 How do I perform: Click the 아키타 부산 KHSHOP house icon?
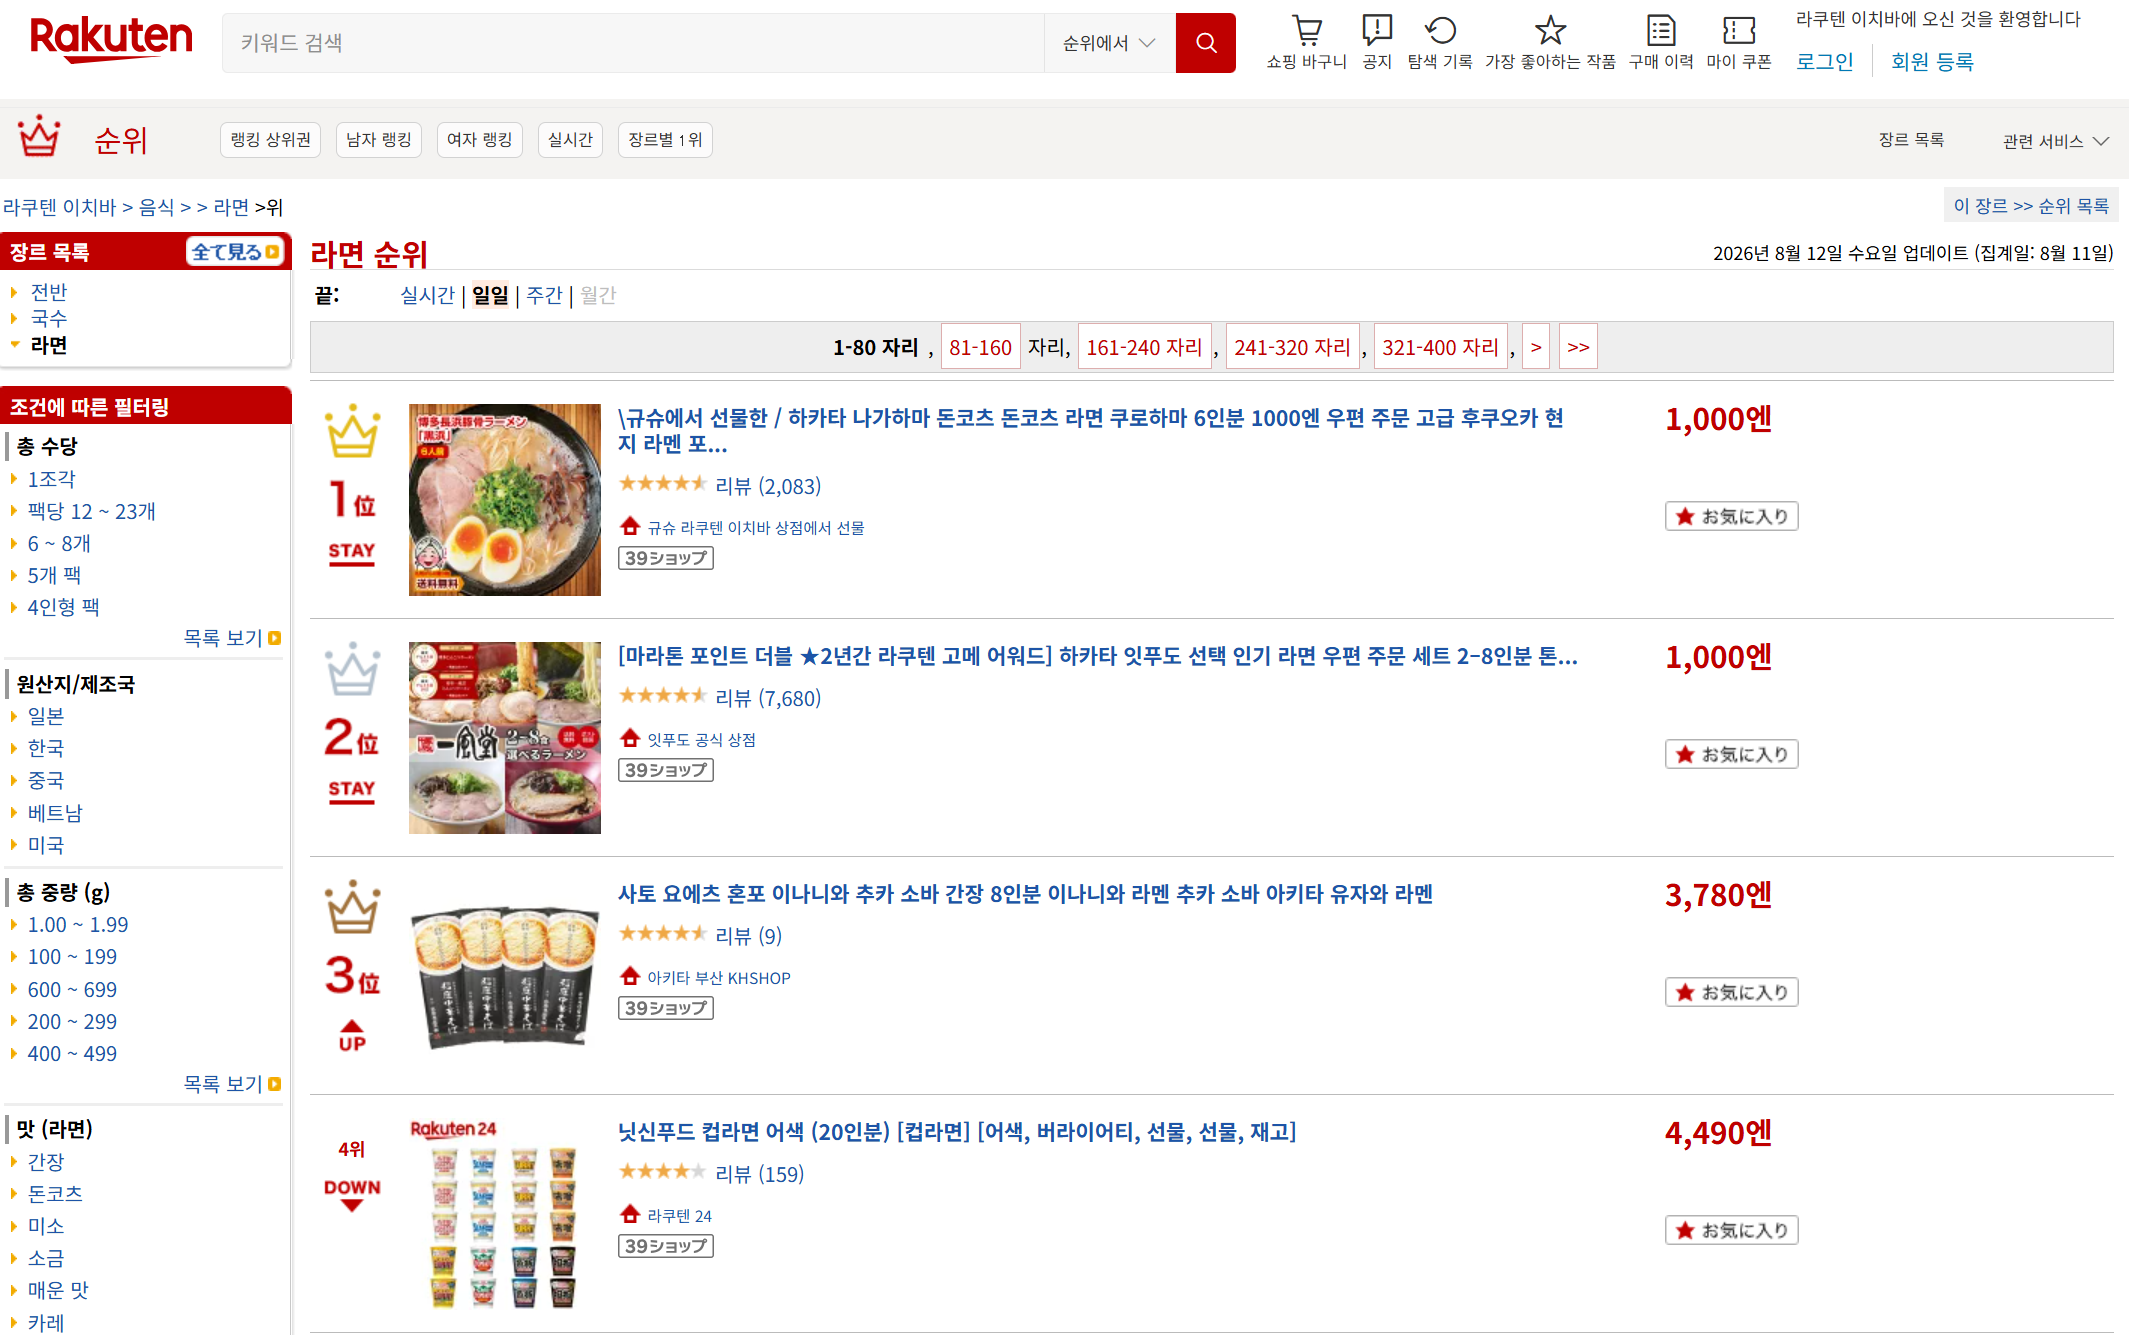click(630, 975)
